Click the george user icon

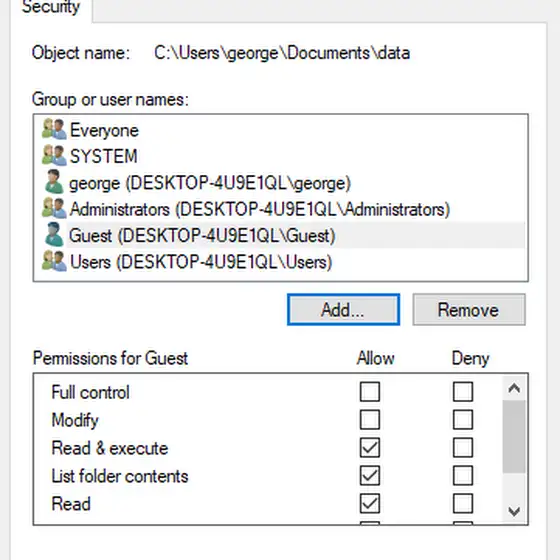[54, 182]
